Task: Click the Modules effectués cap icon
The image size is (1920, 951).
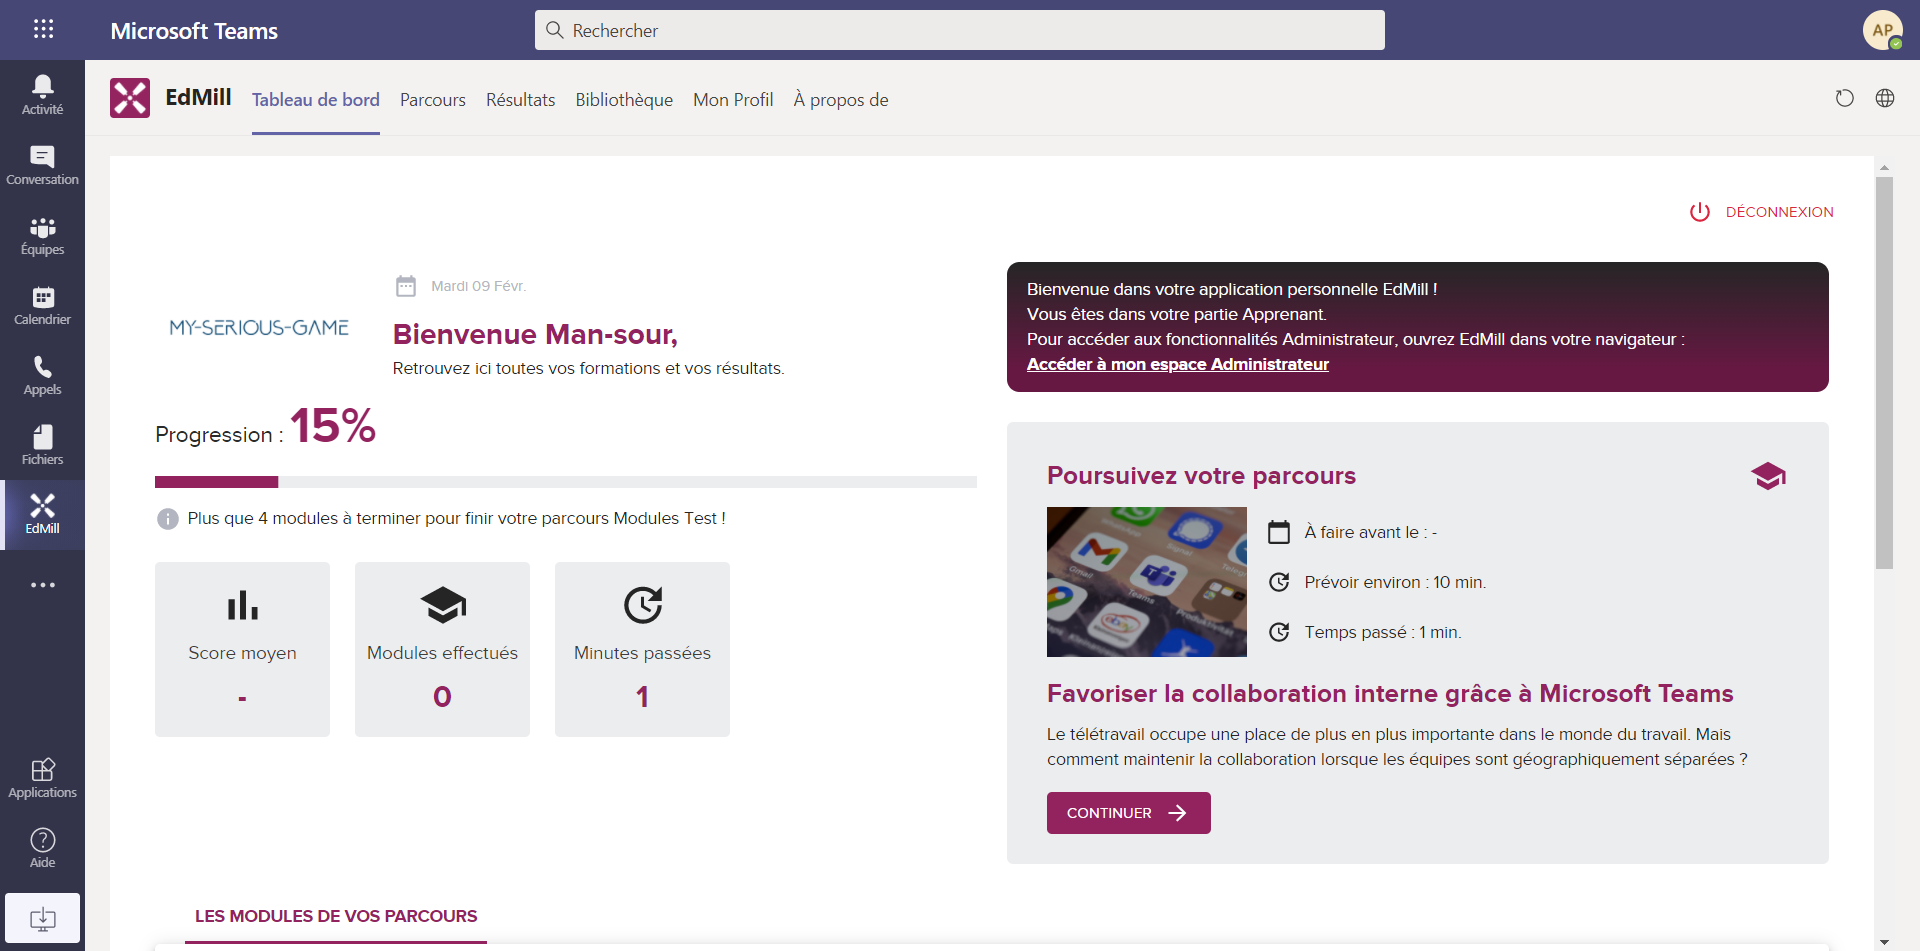Action: point(443,605)
